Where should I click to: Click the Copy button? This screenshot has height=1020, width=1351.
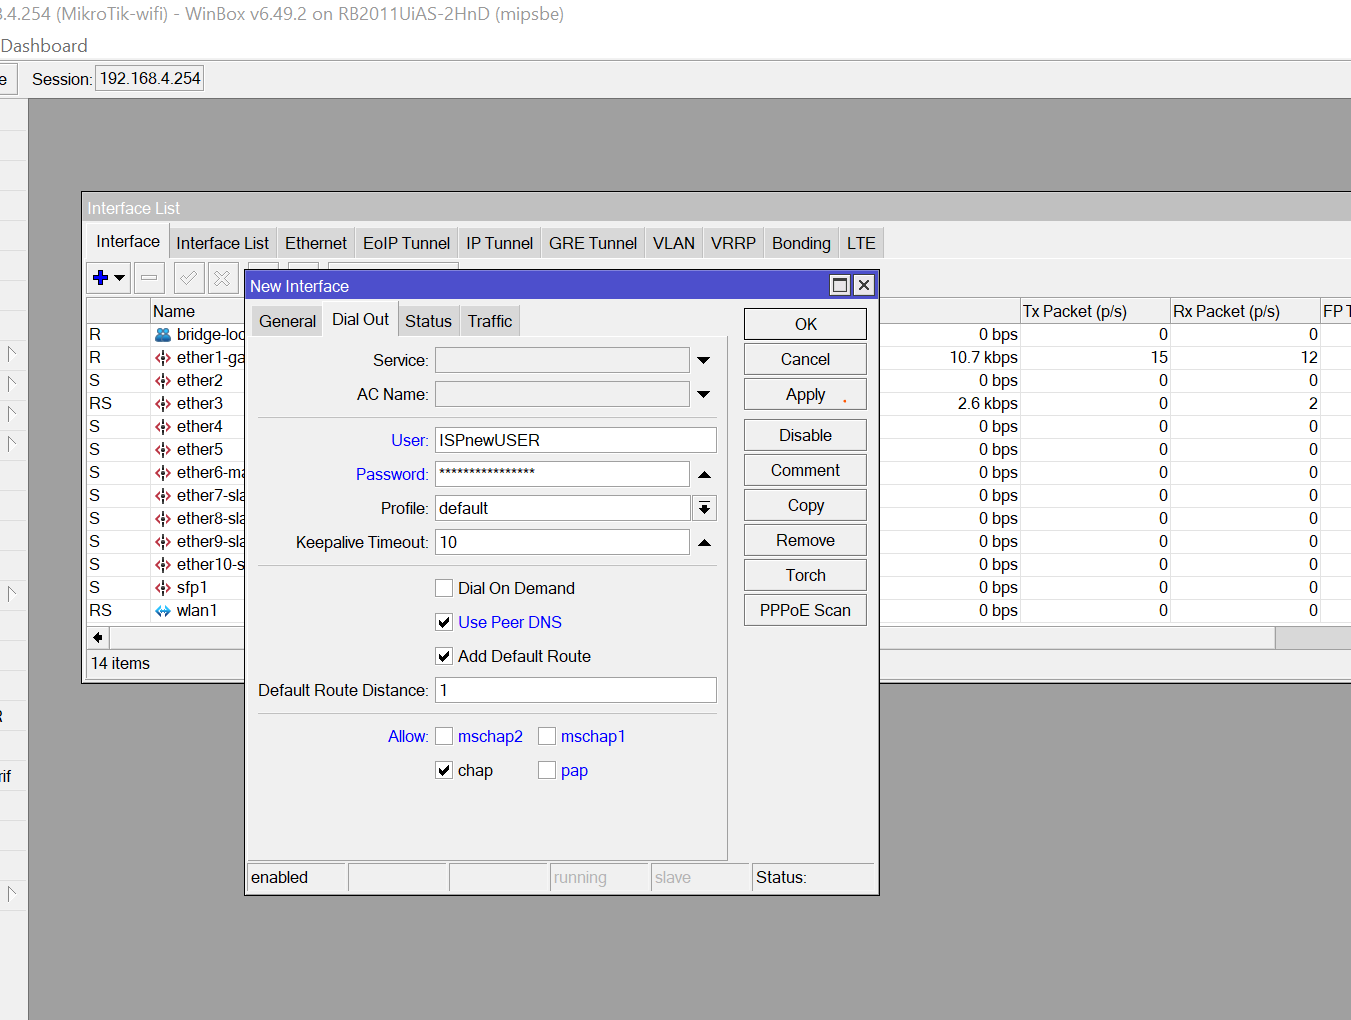(805, 505)
